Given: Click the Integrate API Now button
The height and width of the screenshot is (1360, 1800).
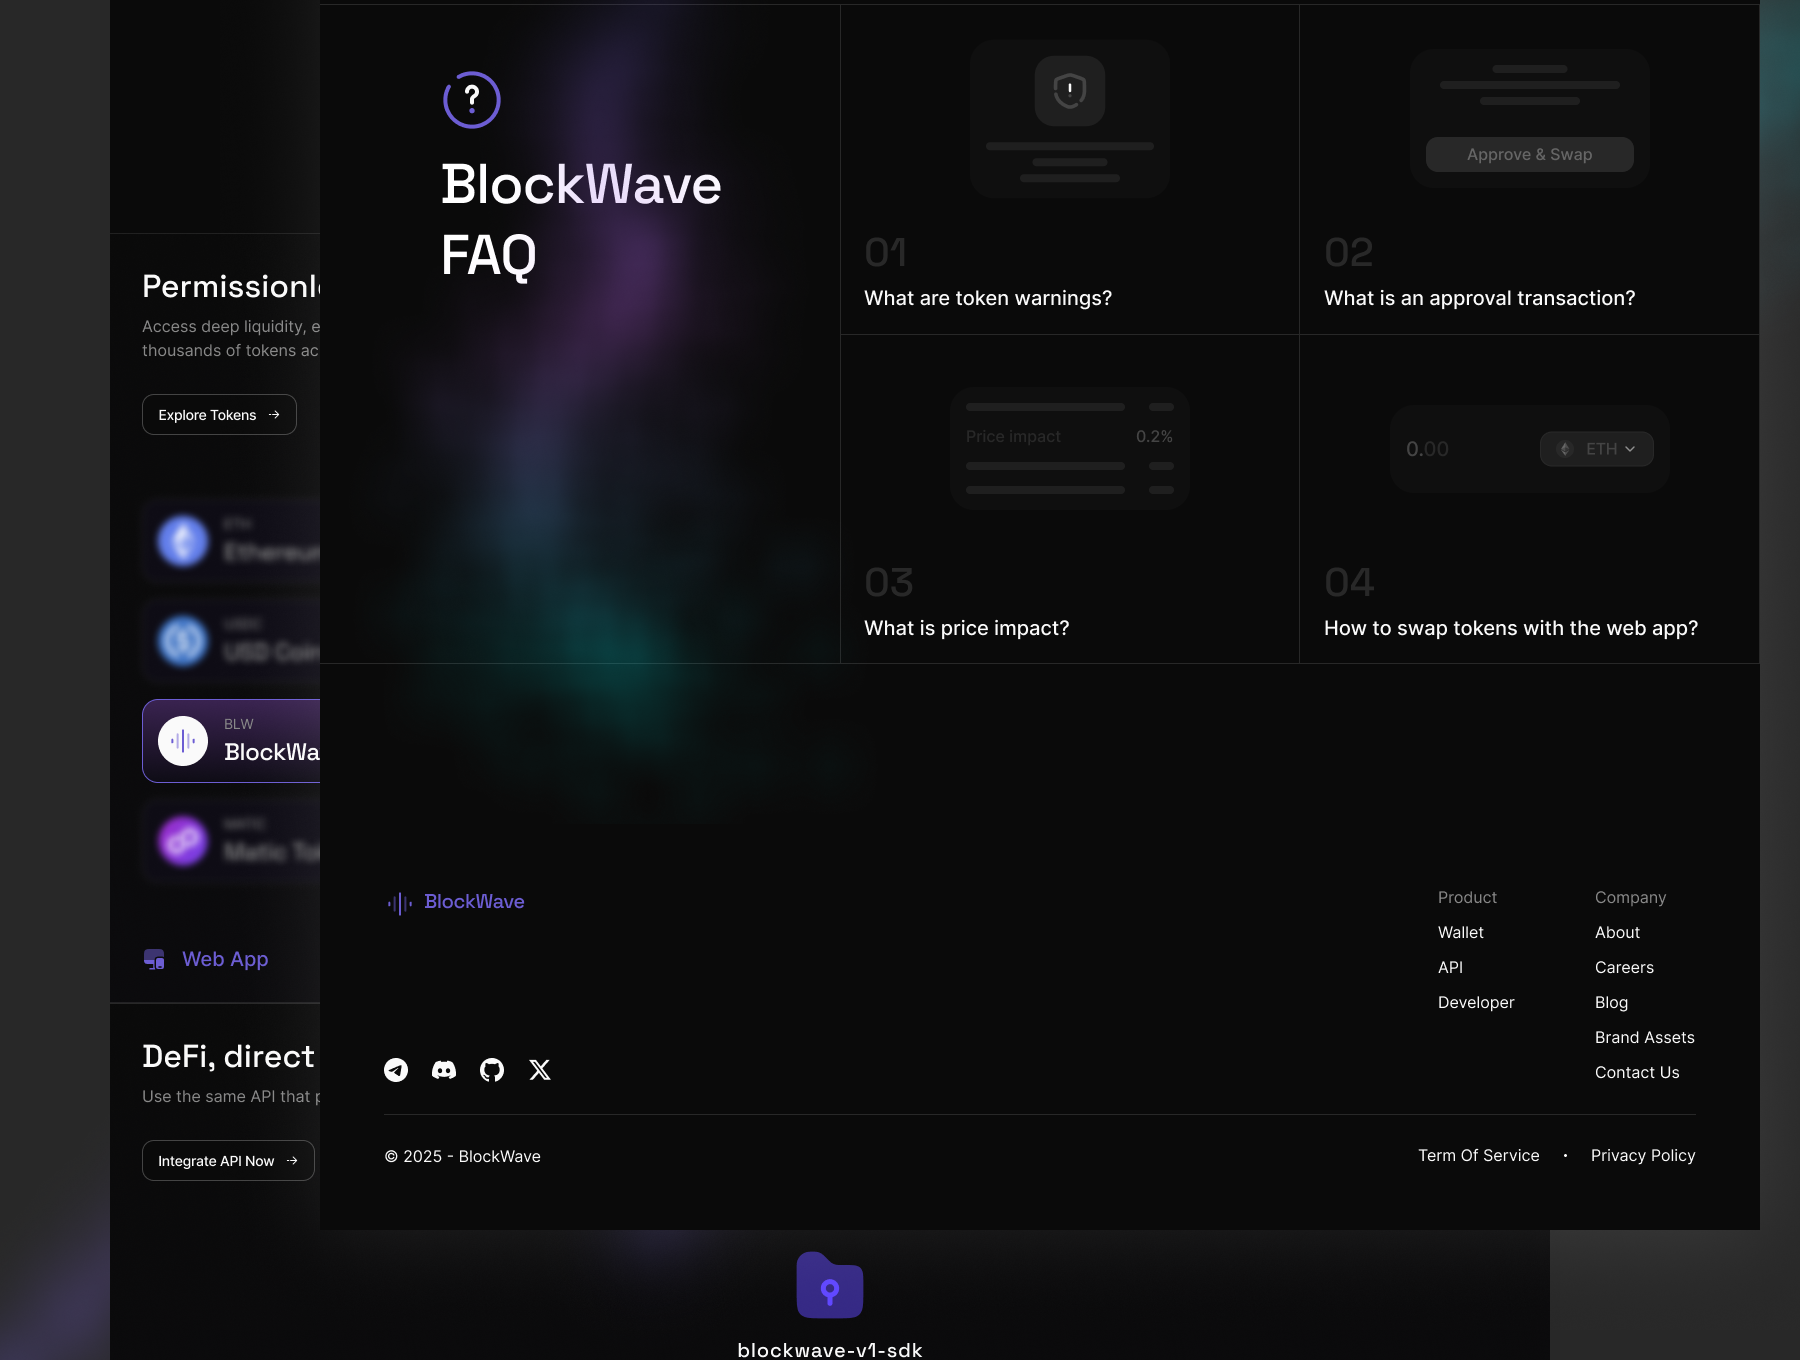Looking at the screenshot, I should point(228,1161).
